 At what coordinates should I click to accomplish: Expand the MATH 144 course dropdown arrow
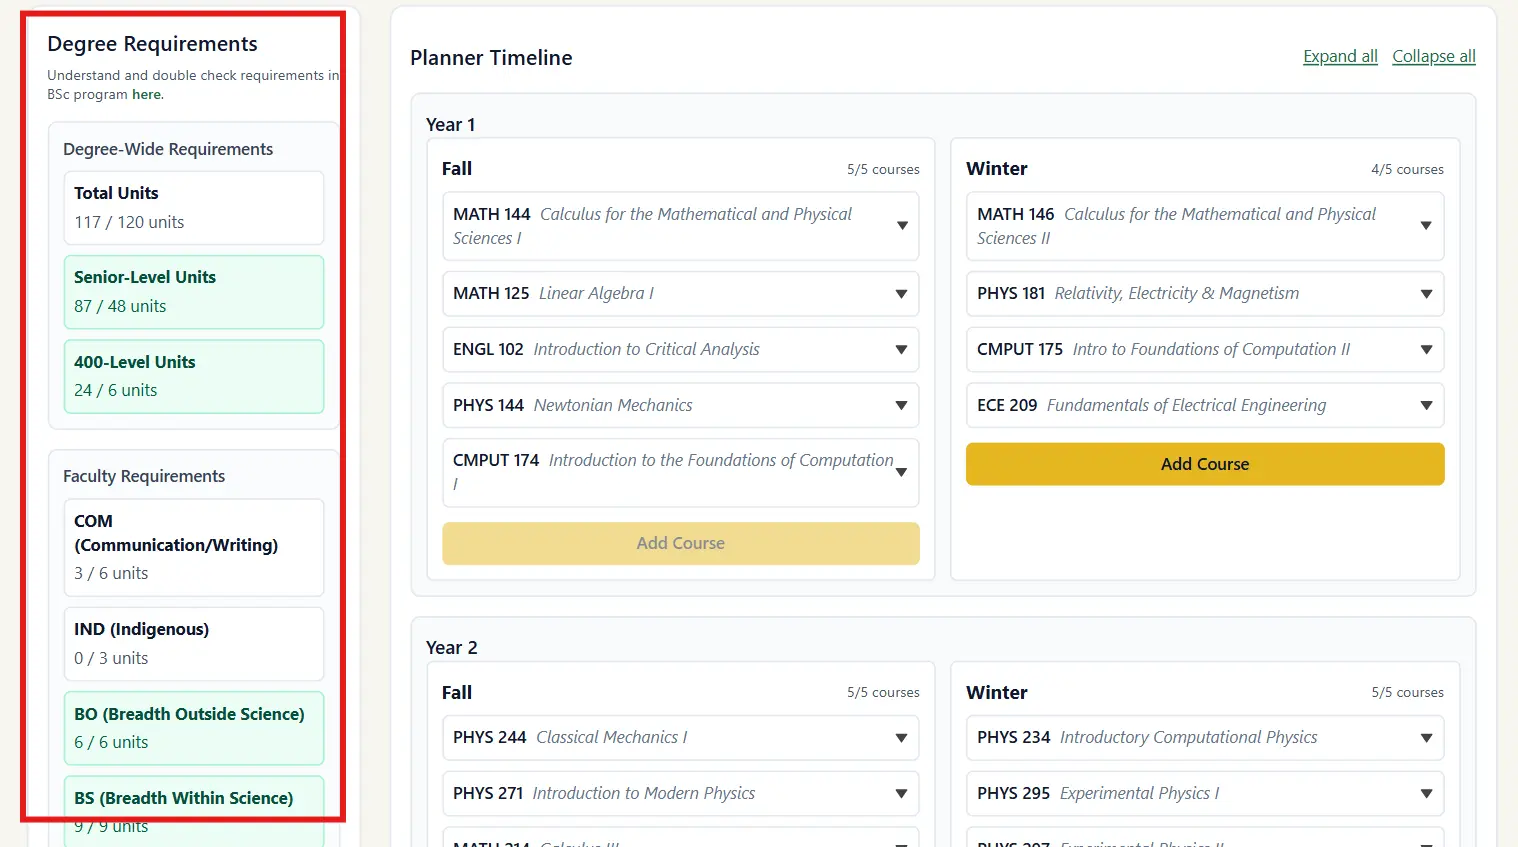[x=902, y=226]
